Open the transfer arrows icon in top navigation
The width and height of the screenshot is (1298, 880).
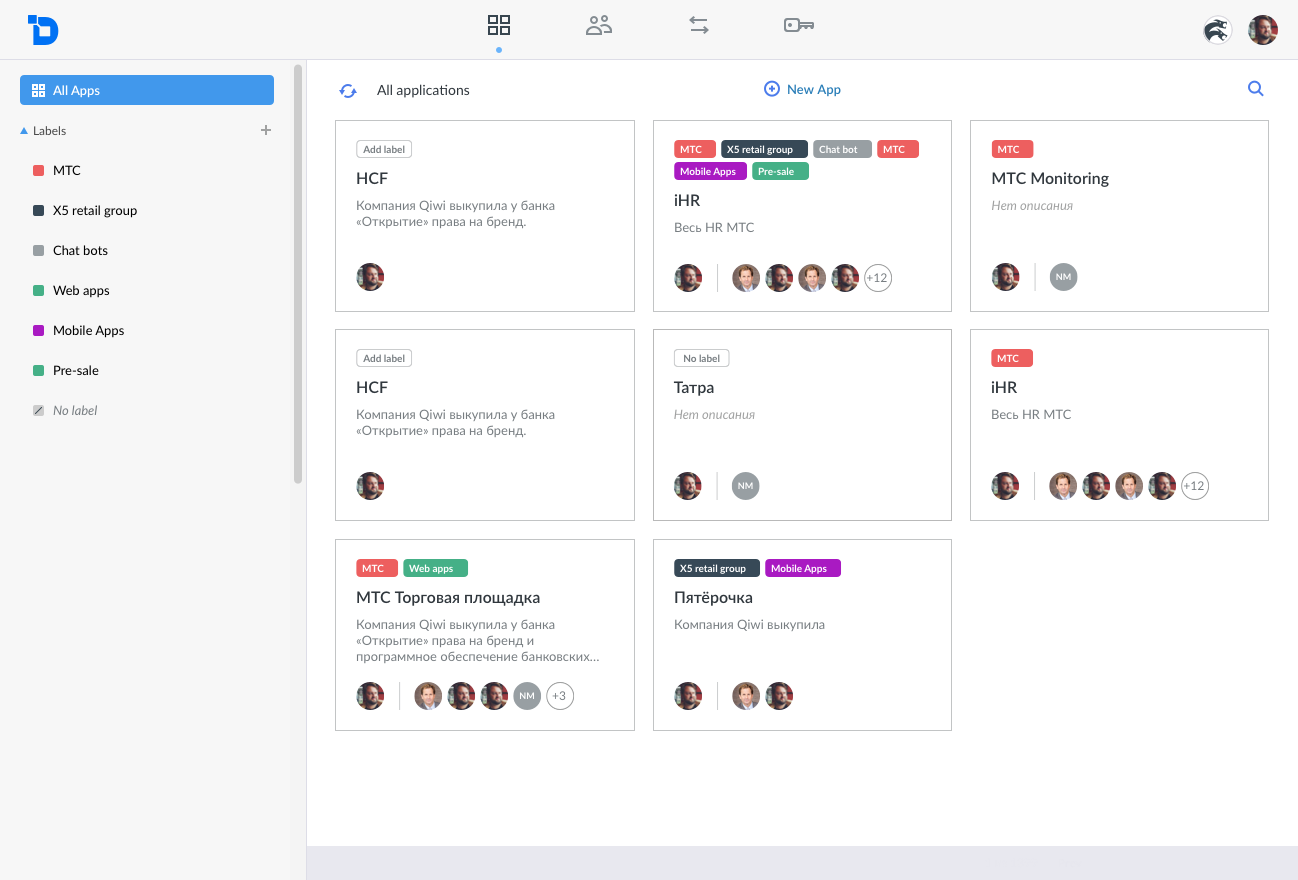pos(699,25)
